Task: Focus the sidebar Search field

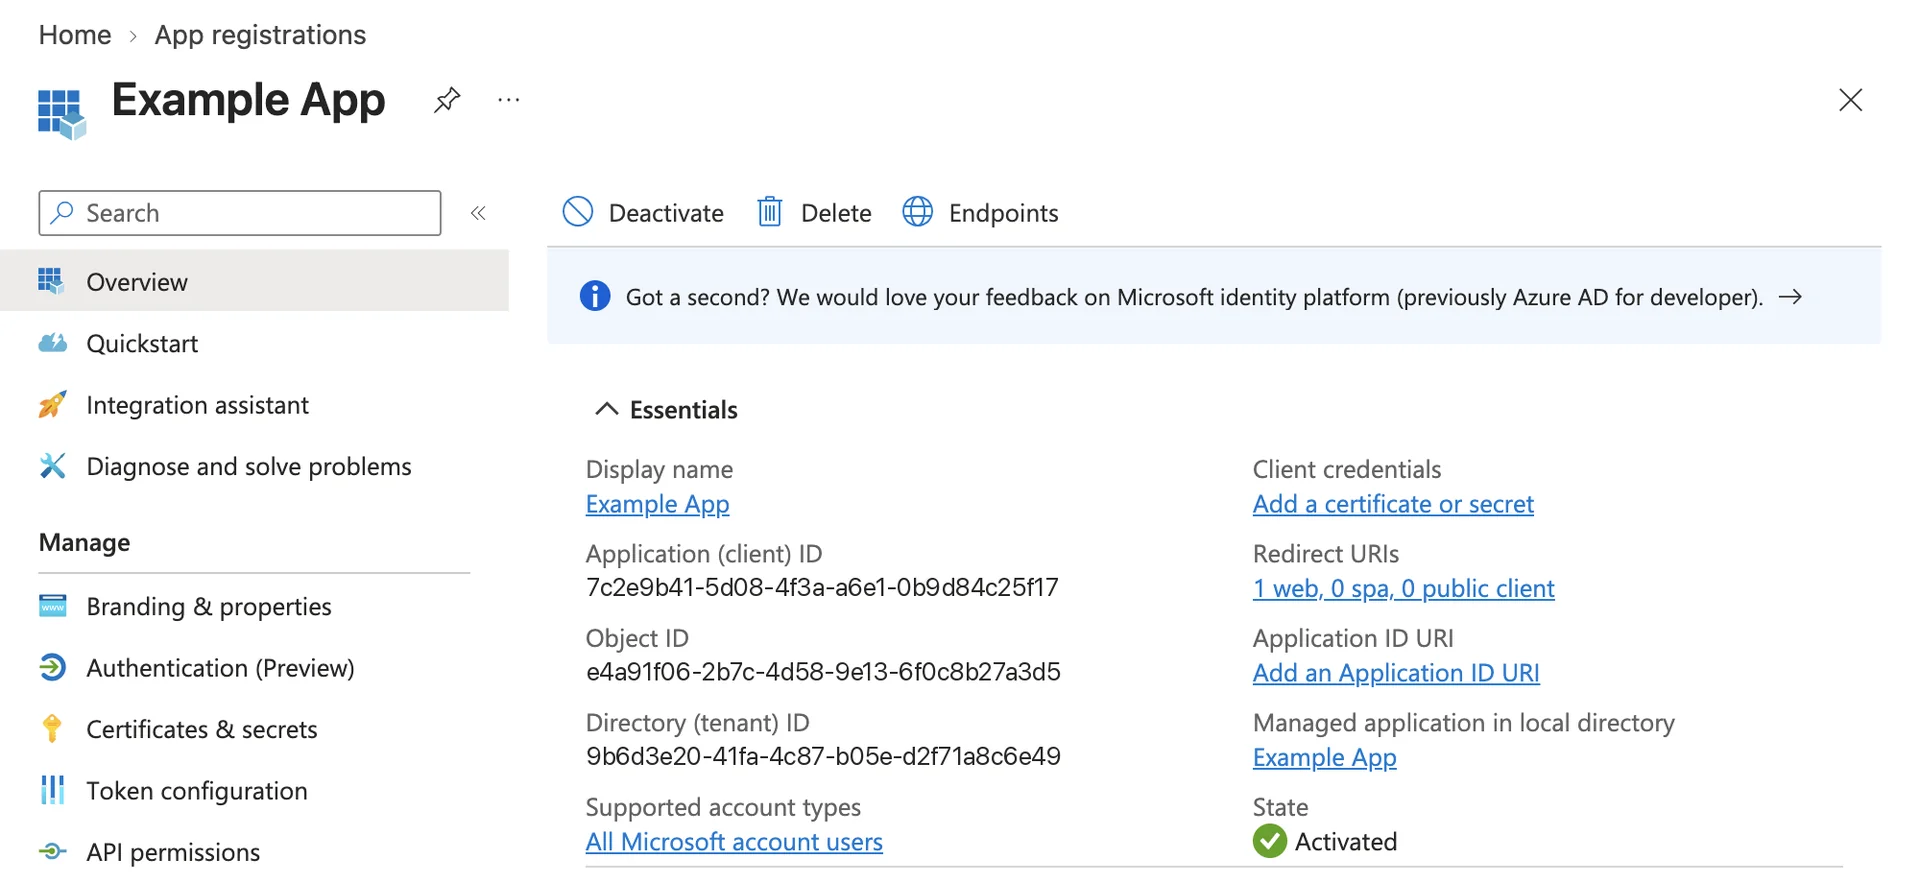Action: 240,213
